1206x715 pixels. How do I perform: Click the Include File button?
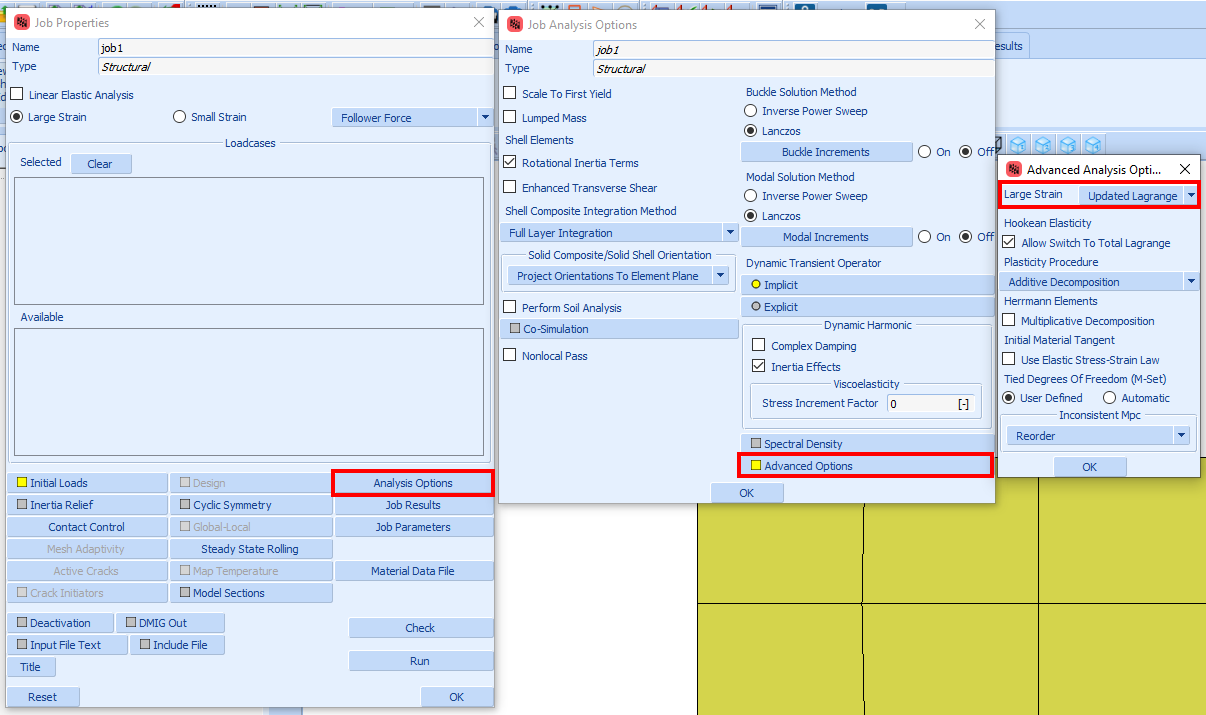pos(177,645)
